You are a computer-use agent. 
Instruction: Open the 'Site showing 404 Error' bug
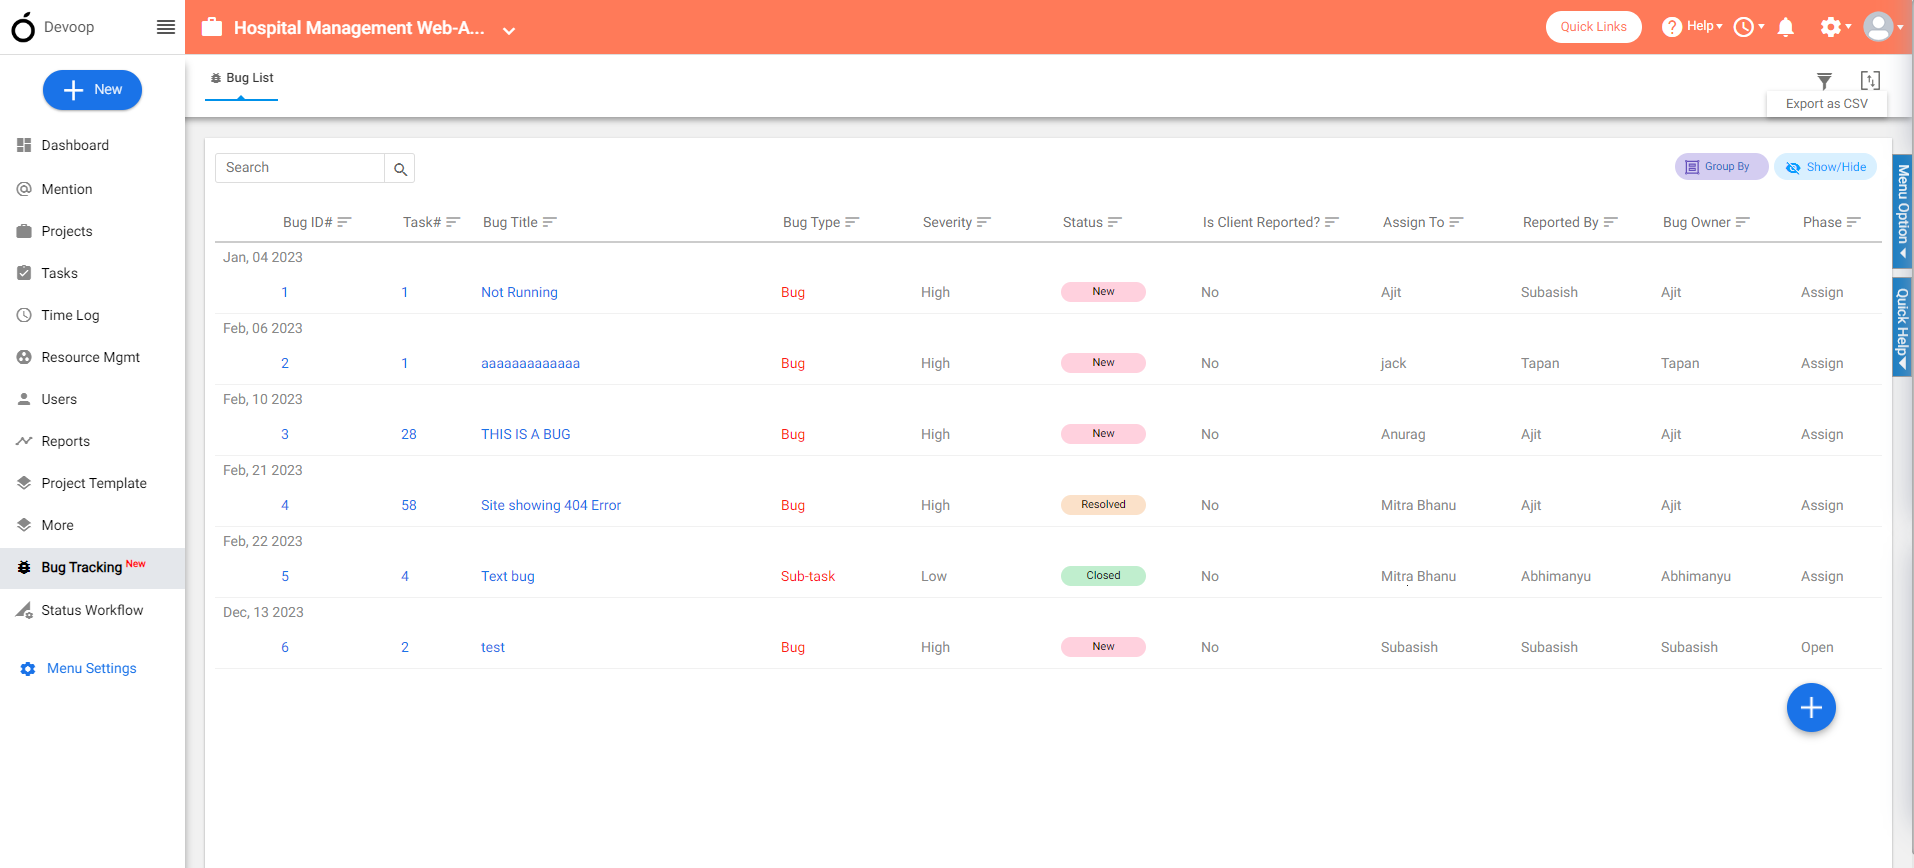pyautogui.click(x=551, y=505)
